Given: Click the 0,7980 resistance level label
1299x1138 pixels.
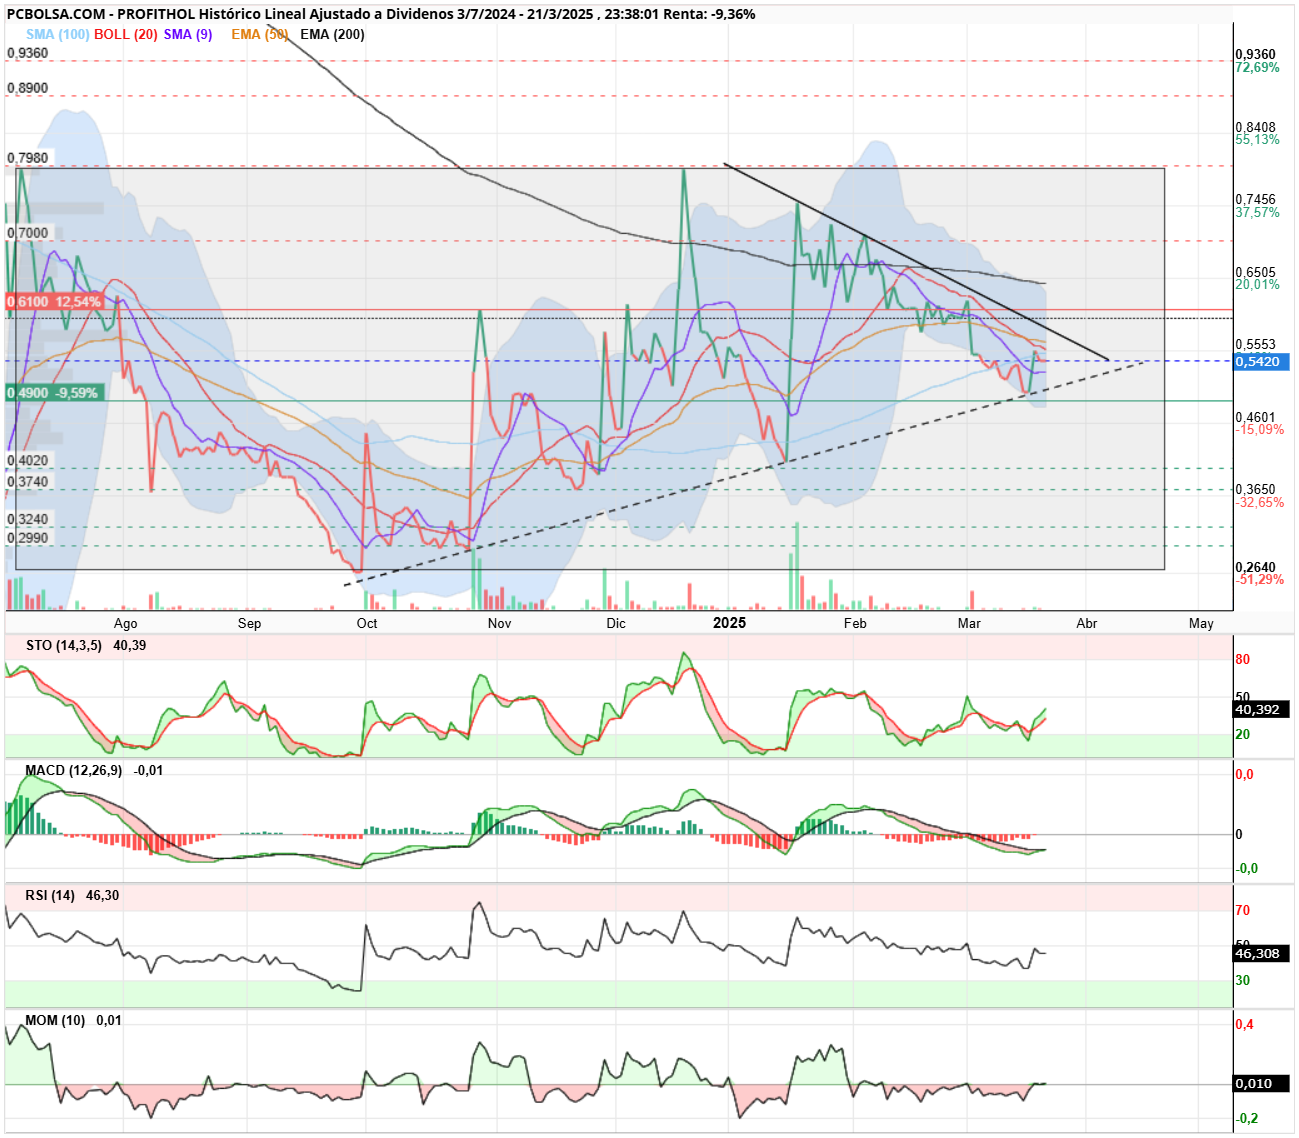Looking at the screenshot, I should [x=28, y=158].
